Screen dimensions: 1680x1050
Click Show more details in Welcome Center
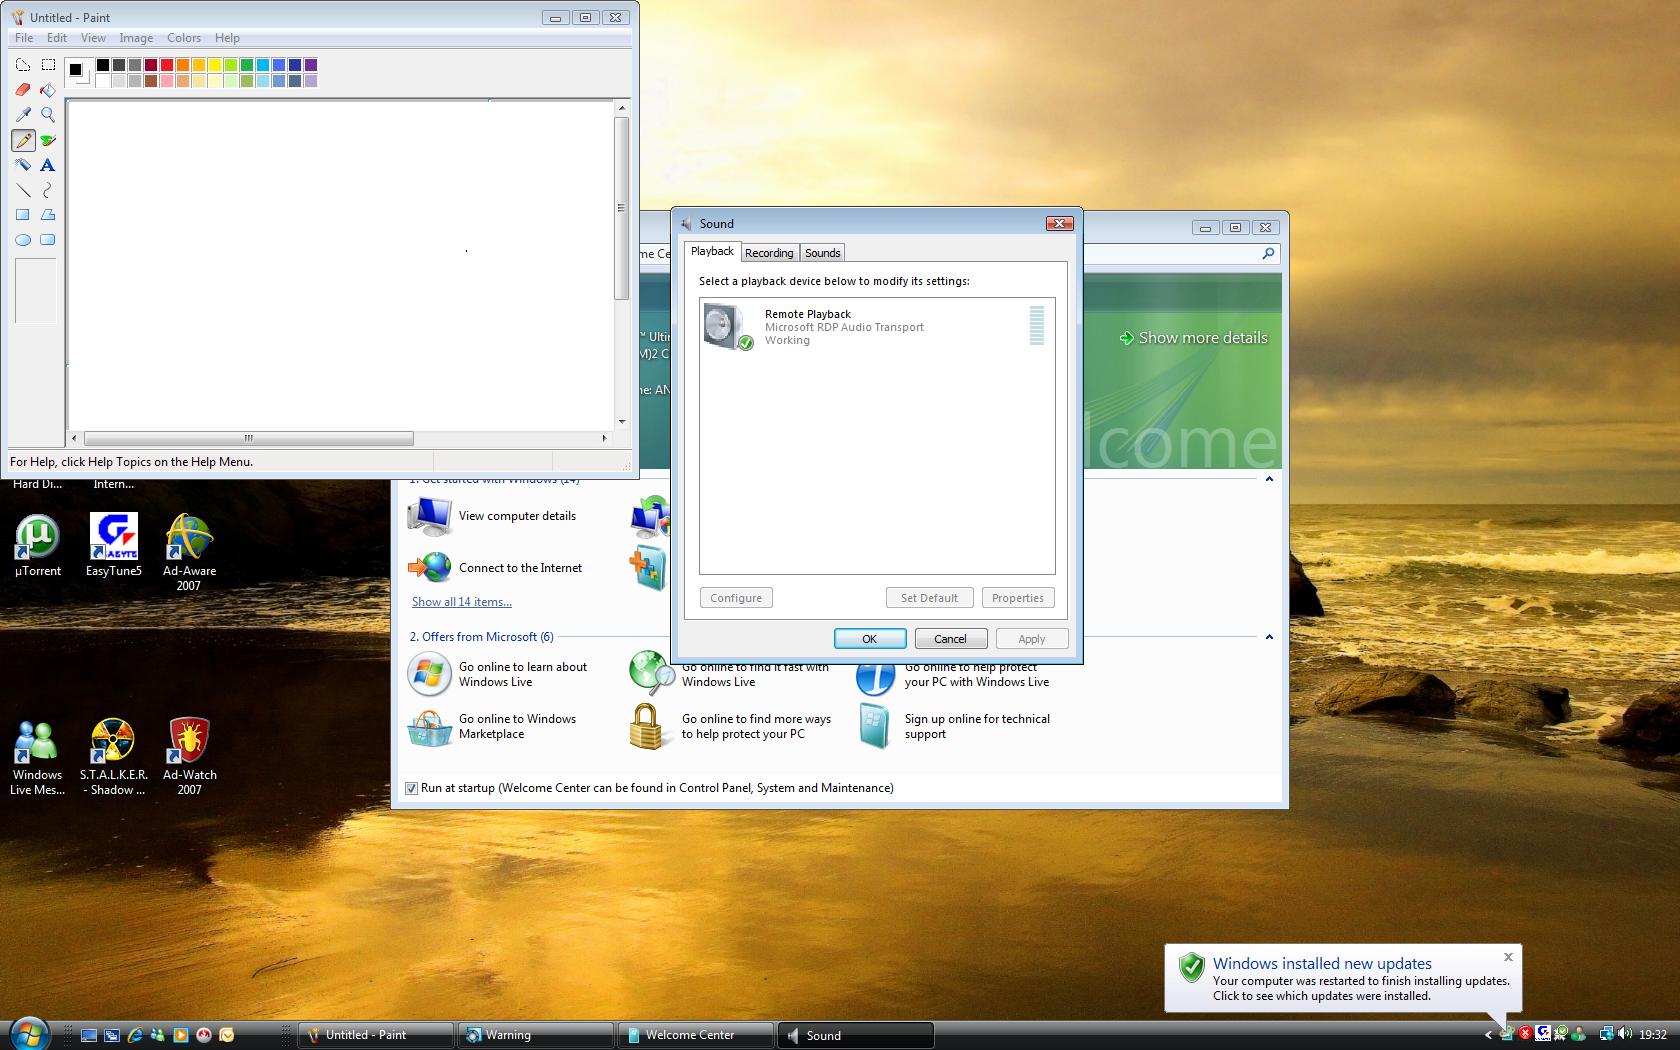click(1193, 338)
